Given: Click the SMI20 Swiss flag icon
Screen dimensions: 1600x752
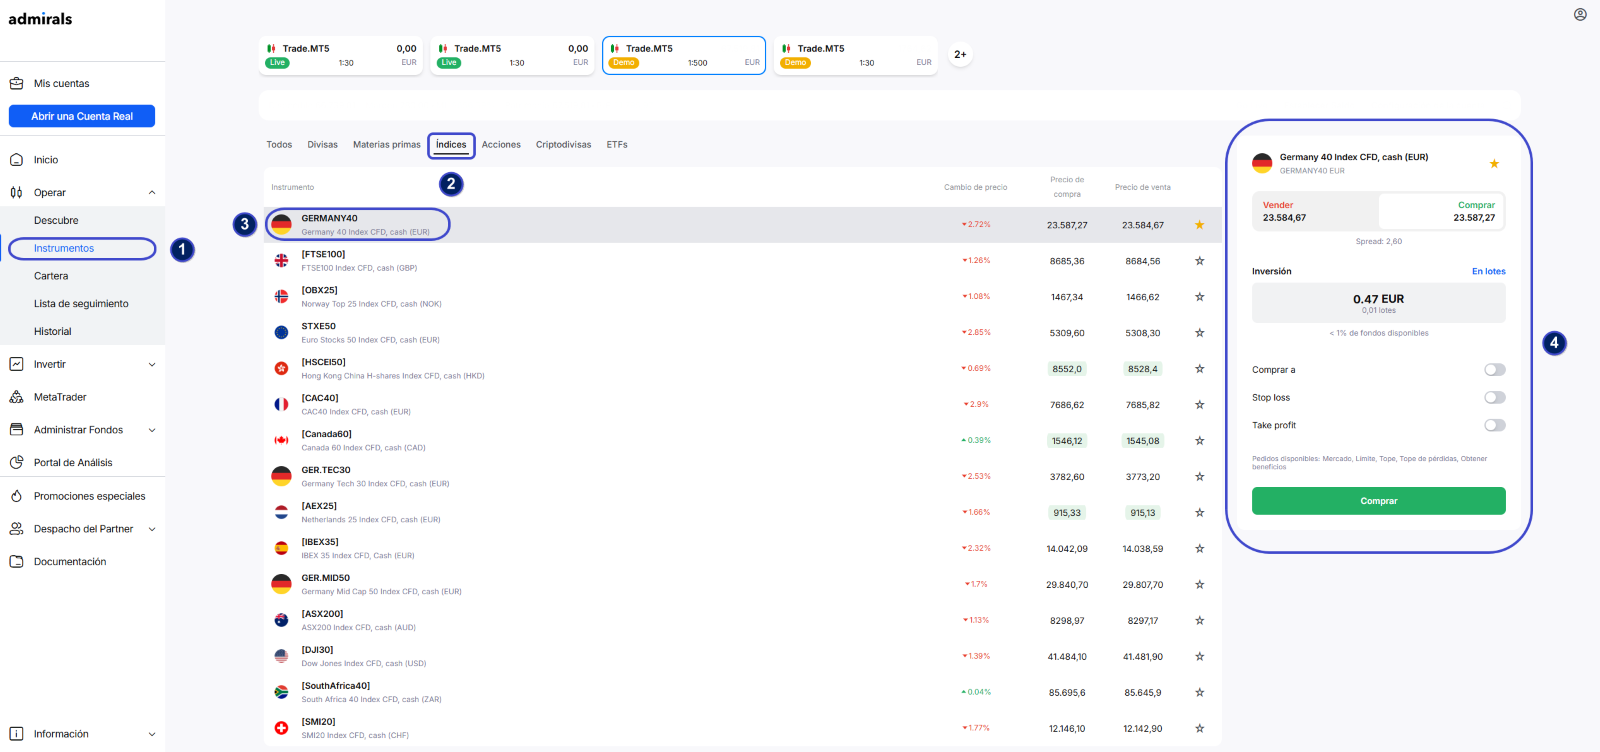Looking at the screenshot, I should (x=281, y=728).
